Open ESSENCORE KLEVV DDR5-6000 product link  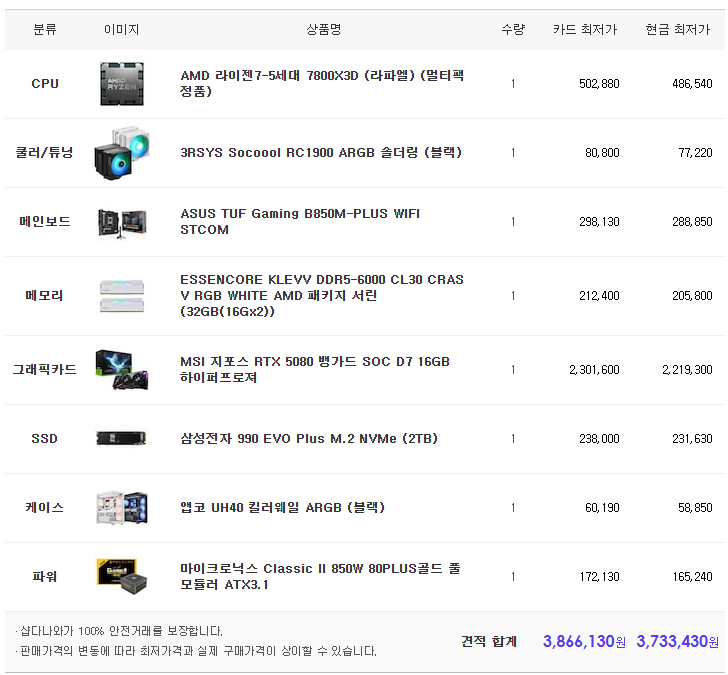(322, 295)
